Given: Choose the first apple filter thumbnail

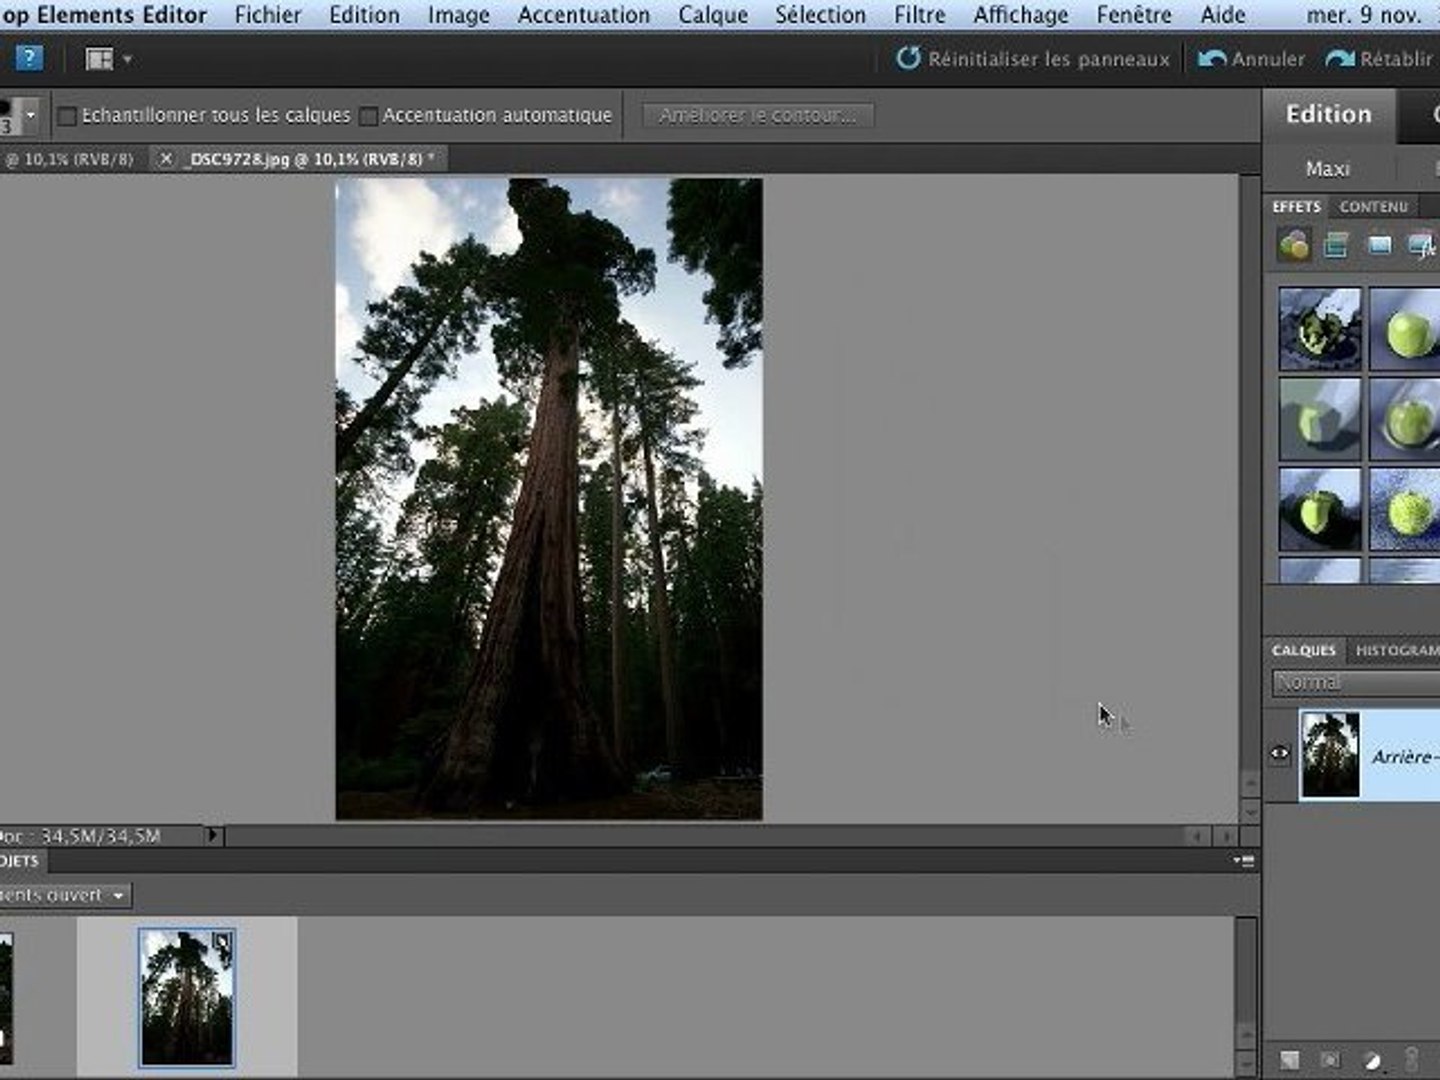Looking at the screenshot, I should click(x=1319, y=328).
